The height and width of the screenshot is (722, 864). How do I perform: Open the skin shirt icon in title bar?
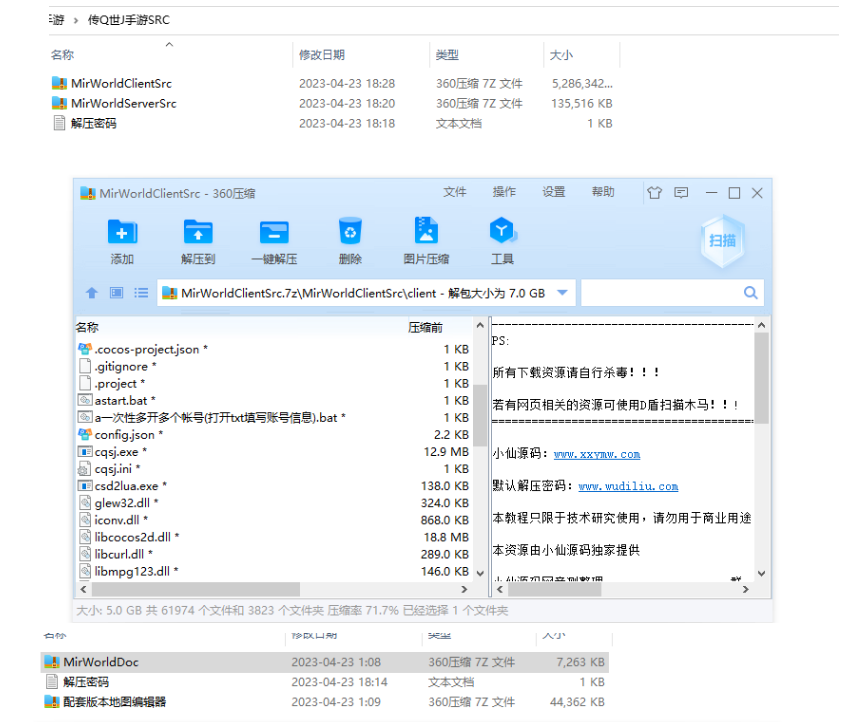655,192
